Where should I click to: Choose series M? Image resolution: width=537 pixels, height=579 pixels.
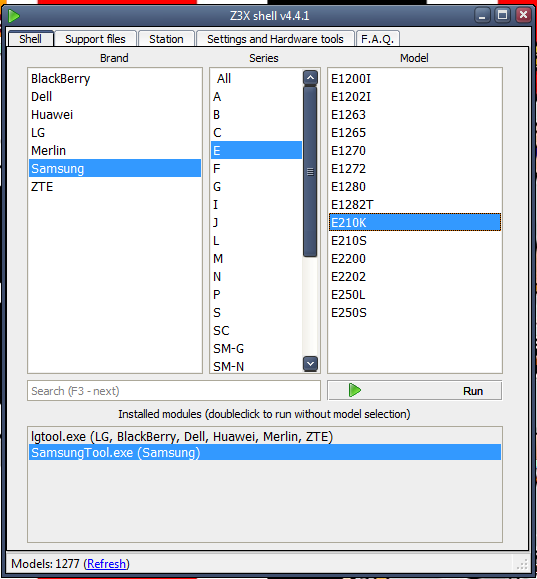(x=256, y=258)
